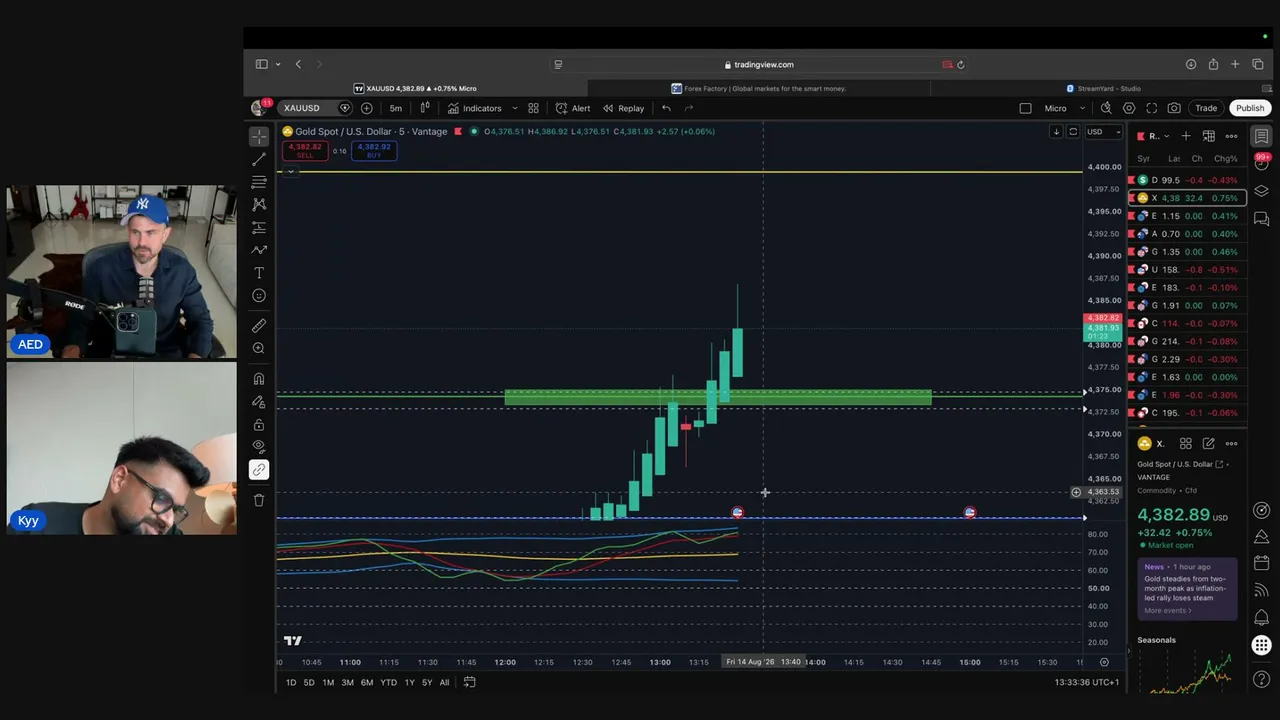Click Safari back navigation arrow
This screenshot has width=1280, height=720.
[298, 64]
